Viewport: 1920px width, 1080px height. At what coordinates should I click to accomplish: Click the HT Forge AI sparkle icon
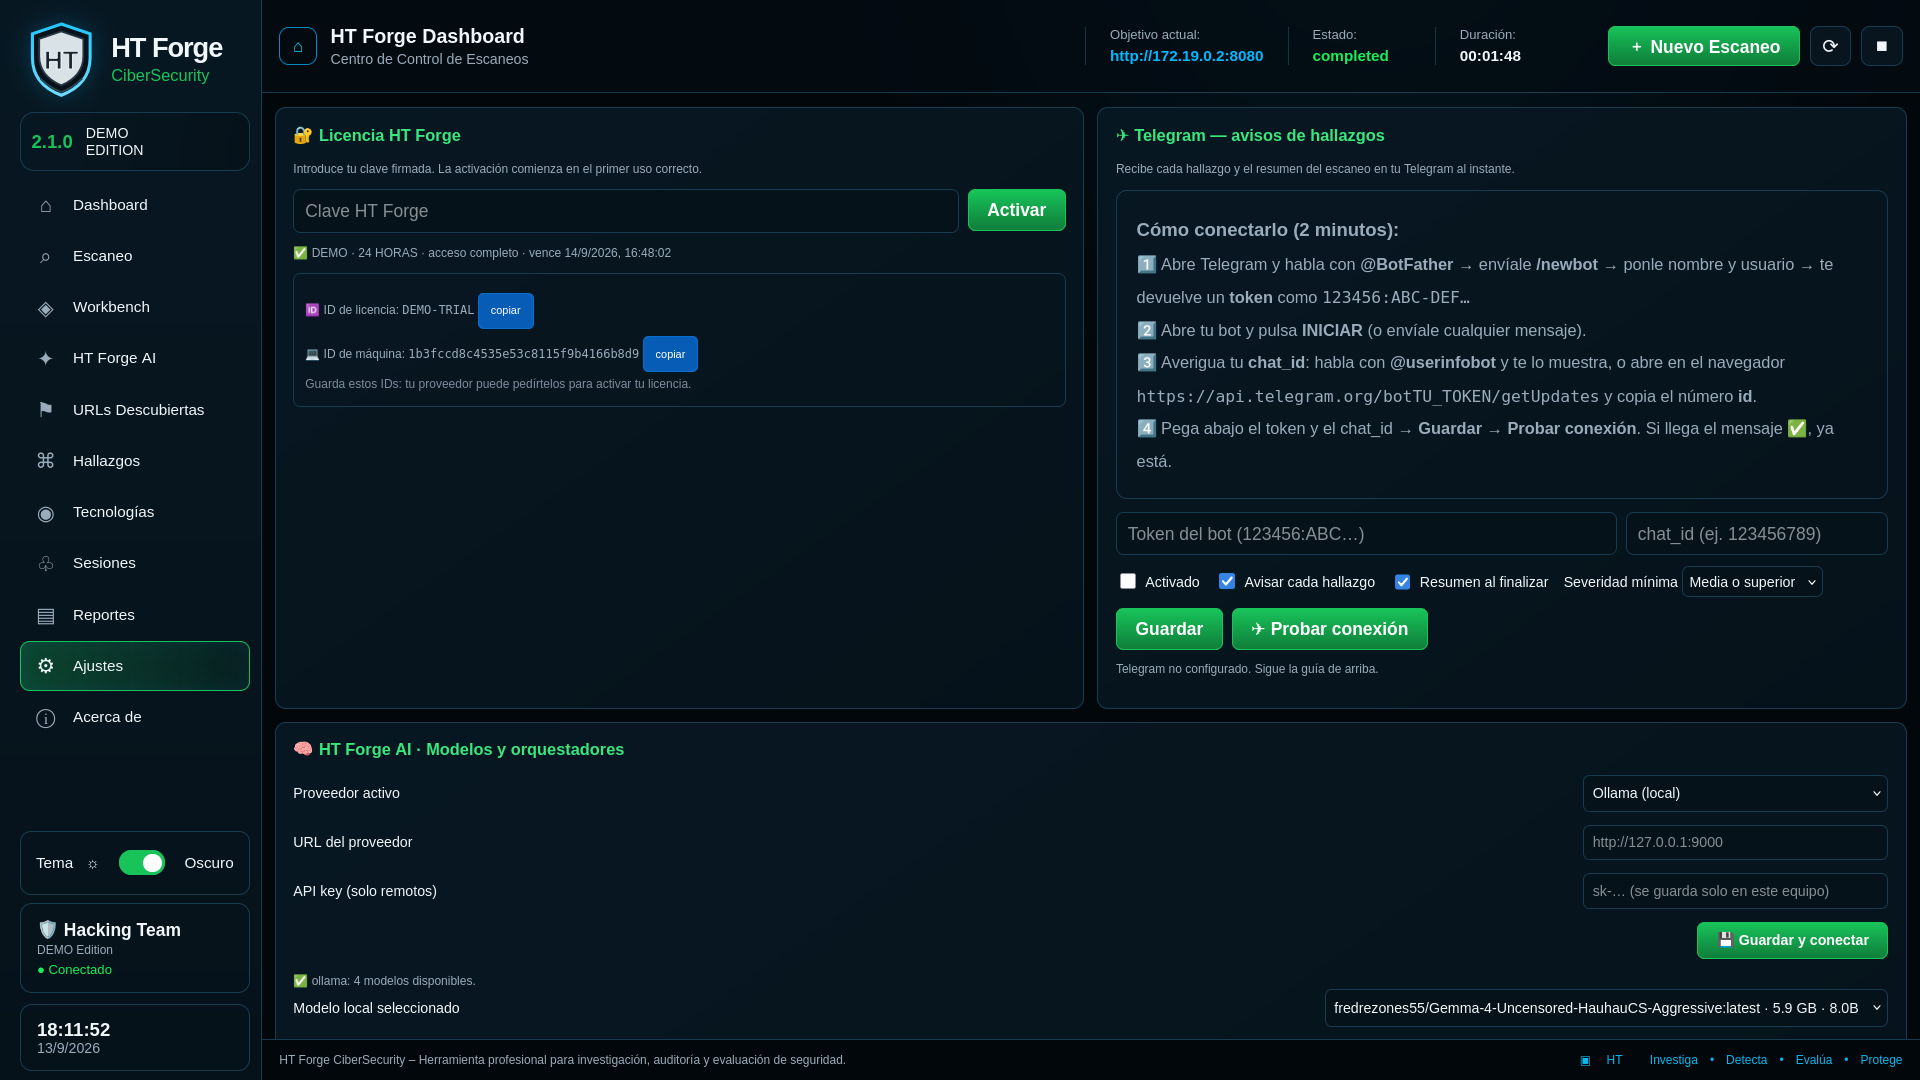click(x=45, y=358)
